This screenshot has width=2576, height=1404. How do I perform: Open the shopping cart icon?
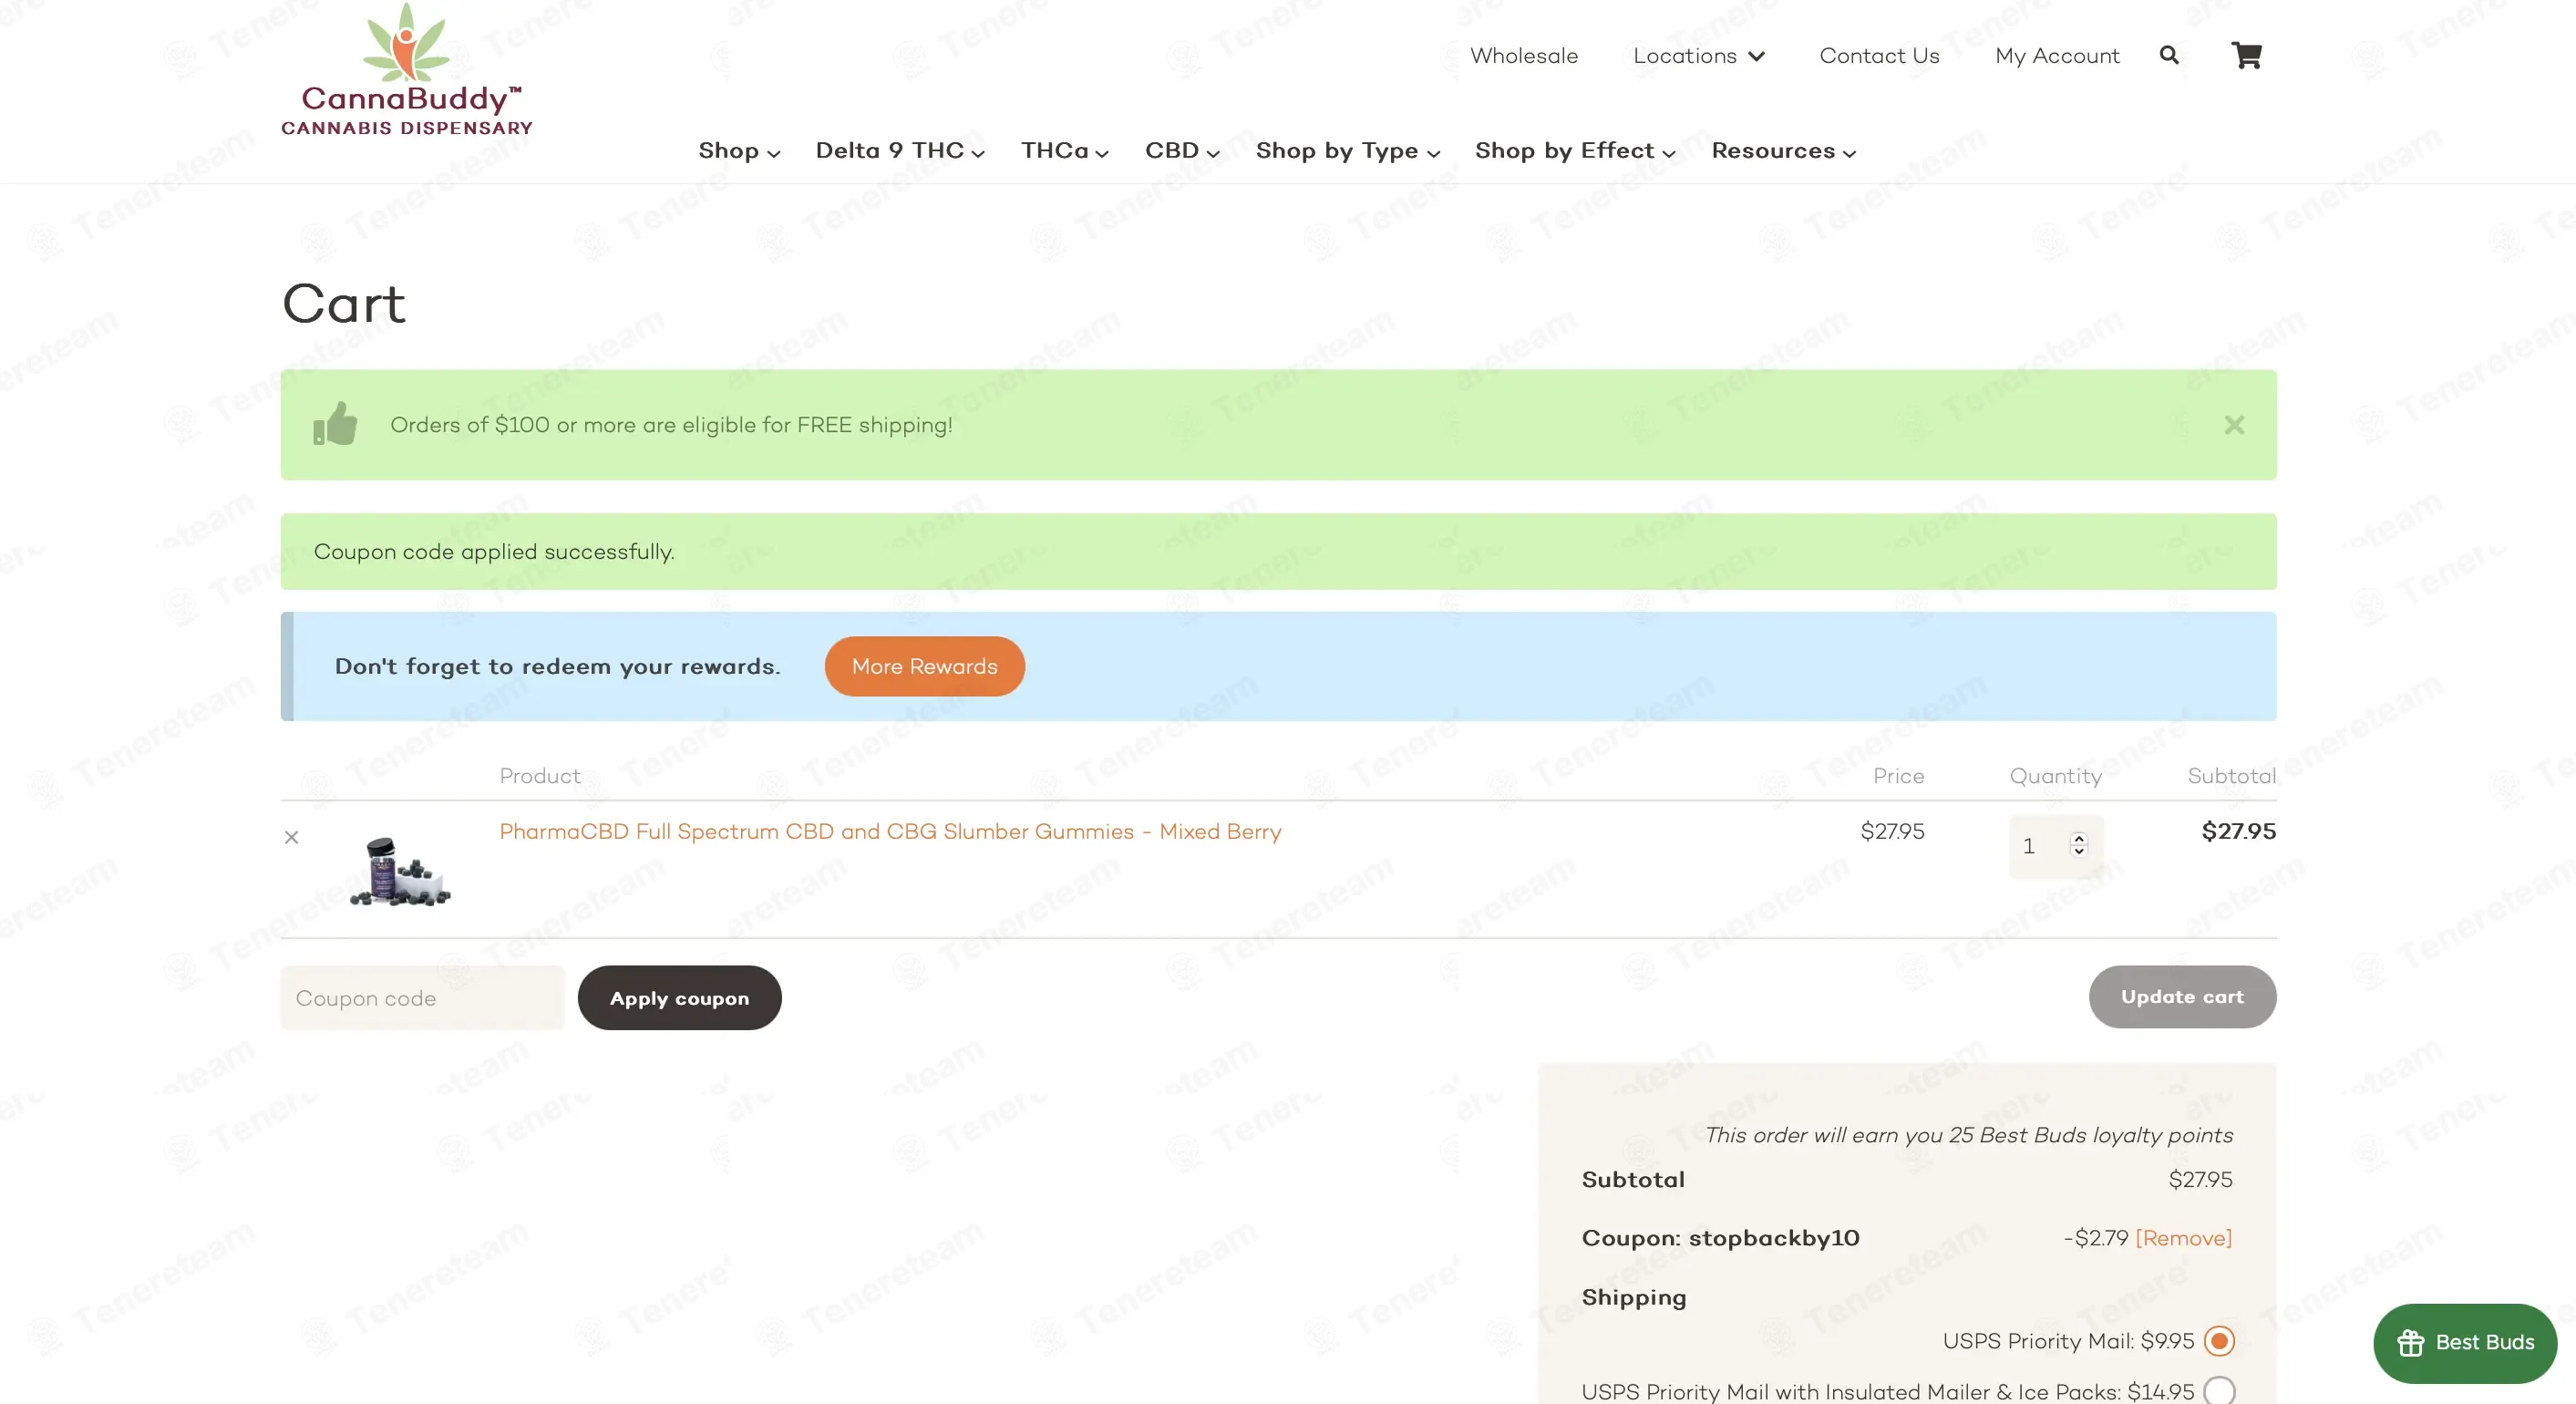coord(2246,55)
